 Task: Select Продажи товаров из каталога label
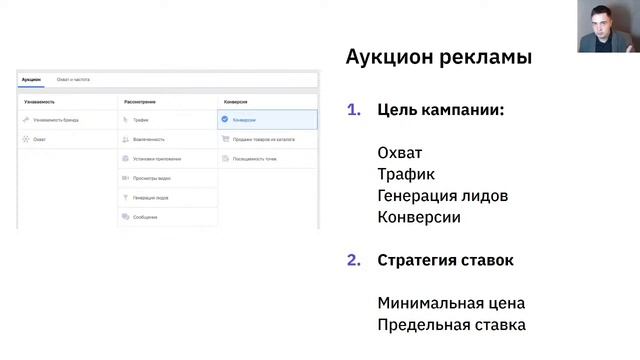pos(264,140)
